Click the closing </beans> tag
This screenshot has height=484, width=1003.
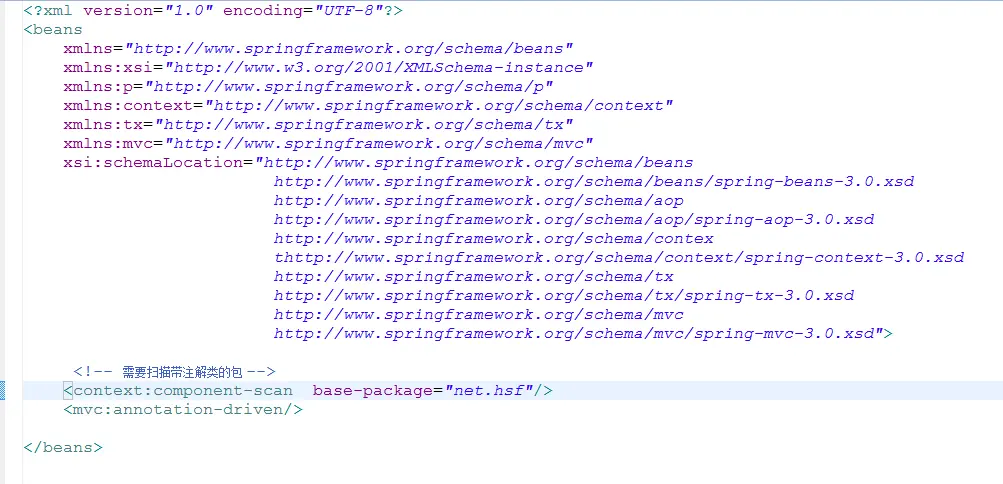point(63,448)
